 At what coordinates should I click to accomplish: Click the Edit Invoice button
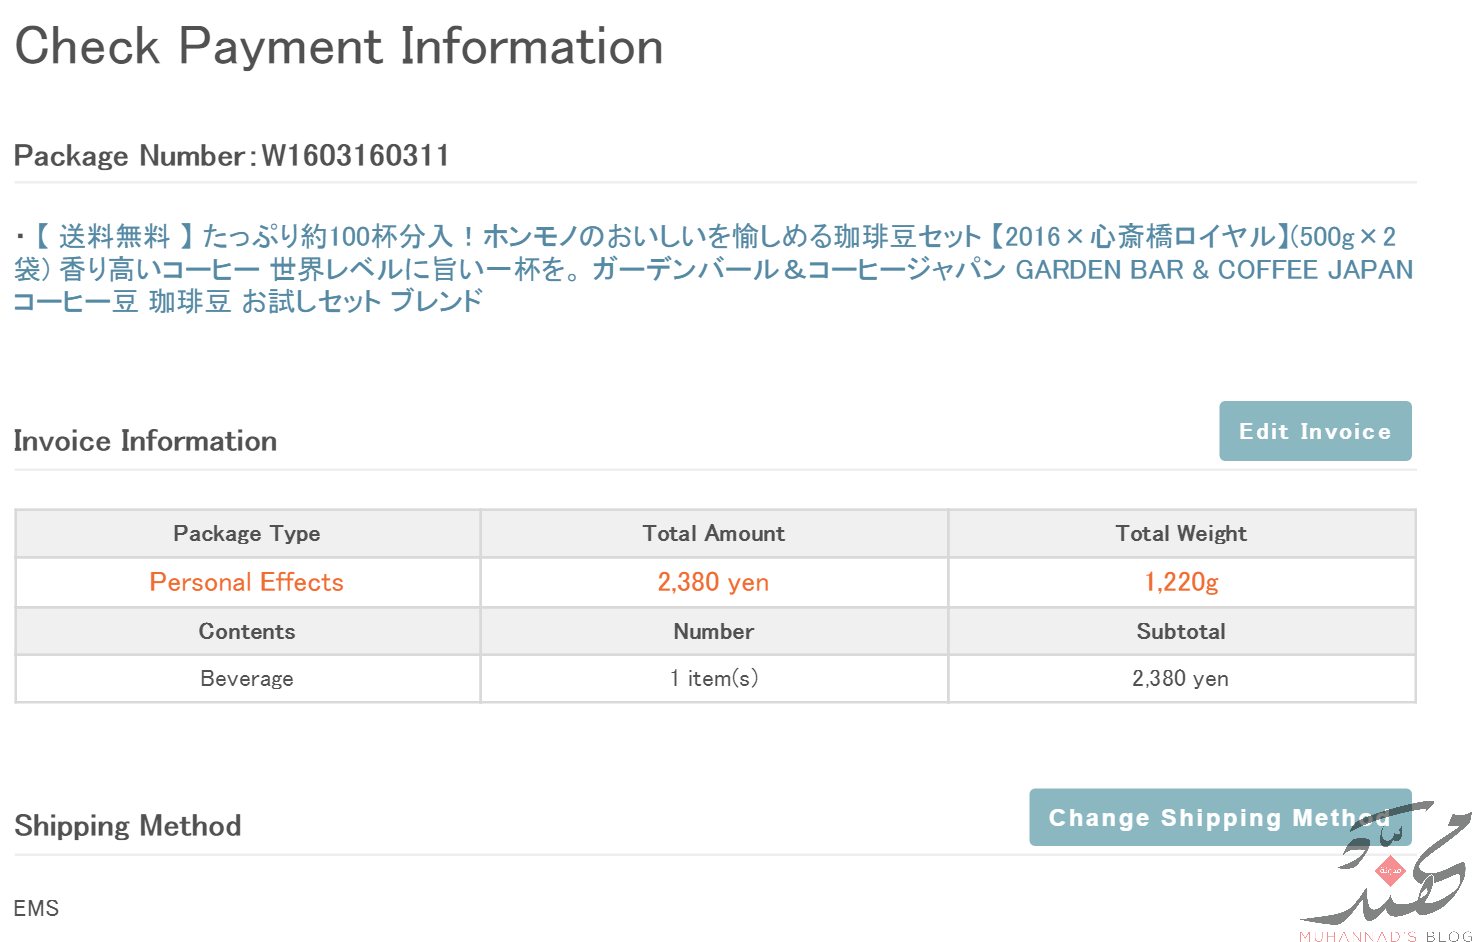[1314, 431]
